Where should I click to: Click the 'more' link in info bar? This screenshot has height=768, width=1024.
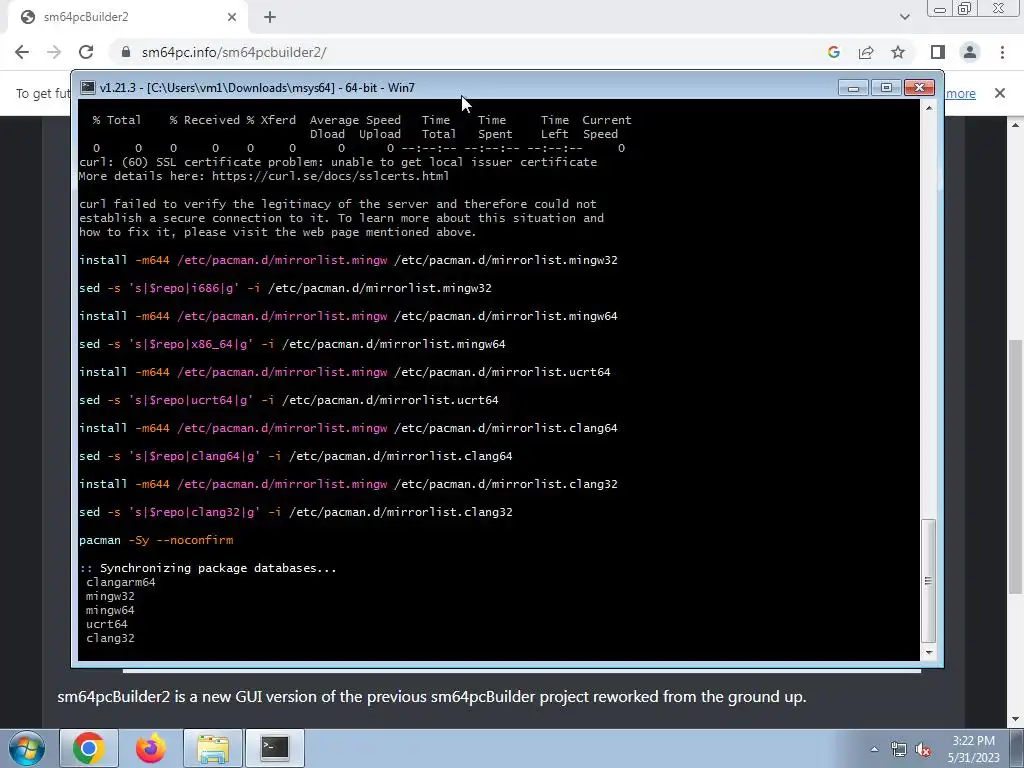pos(961,93)
